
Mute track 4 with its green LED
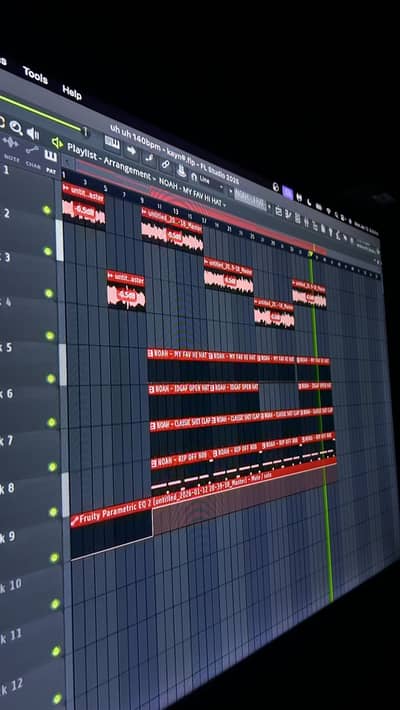tap(49, 336)
